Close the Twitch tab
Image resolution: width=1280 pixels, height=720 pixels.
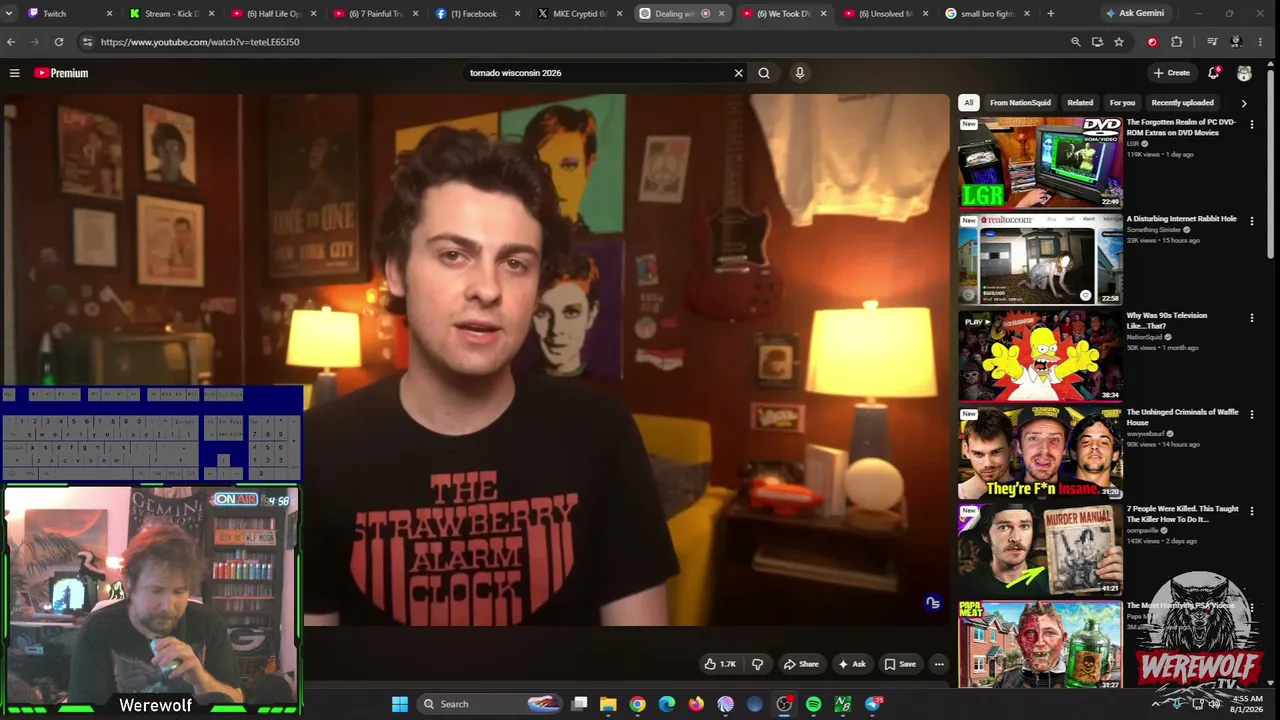(x=110, y=14)
